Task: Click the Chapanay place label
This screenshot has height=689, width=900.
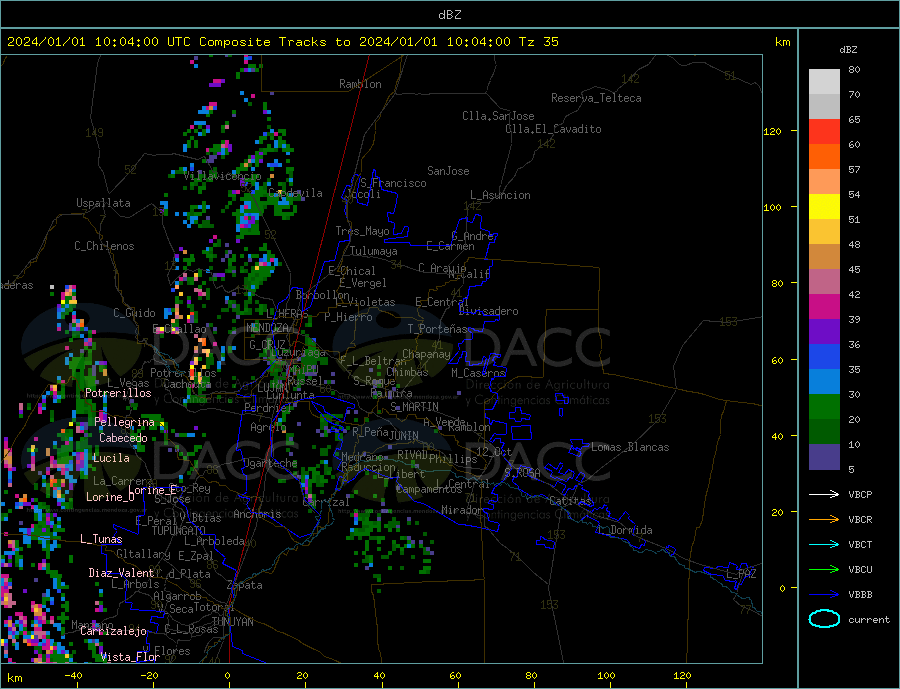Action: 426,354
